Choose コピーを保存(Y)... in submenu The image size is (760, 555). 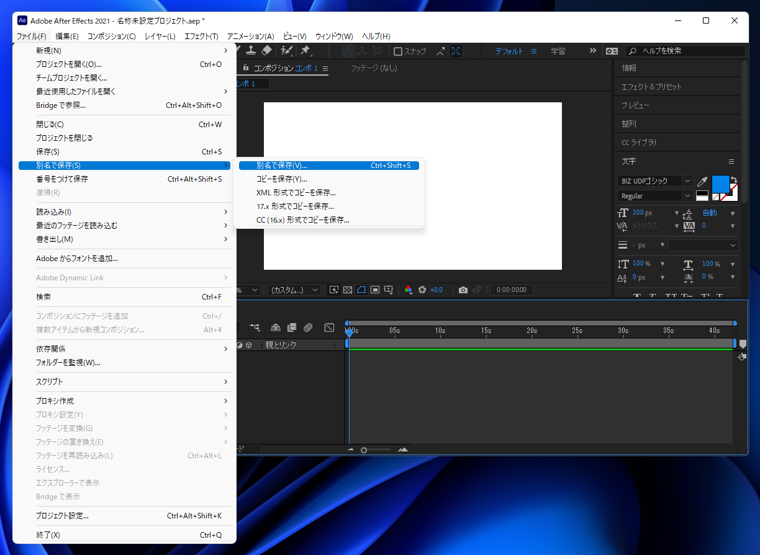click(329, 179)
